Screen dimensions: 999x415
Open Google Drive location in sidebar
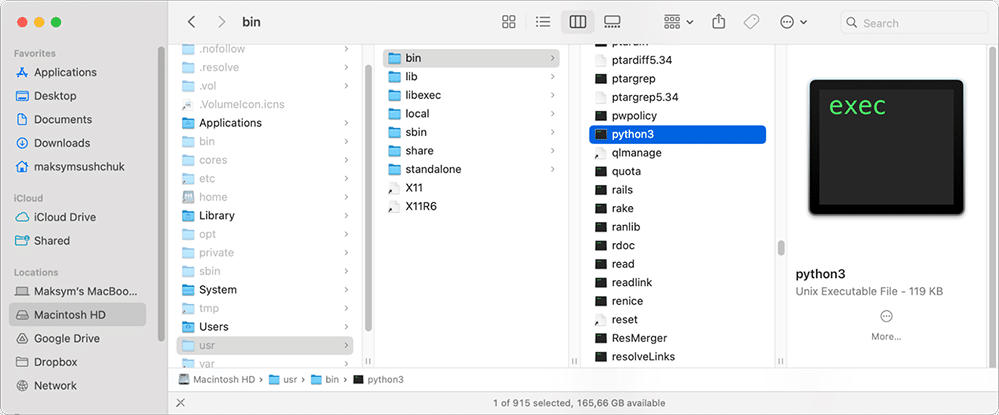66,338
